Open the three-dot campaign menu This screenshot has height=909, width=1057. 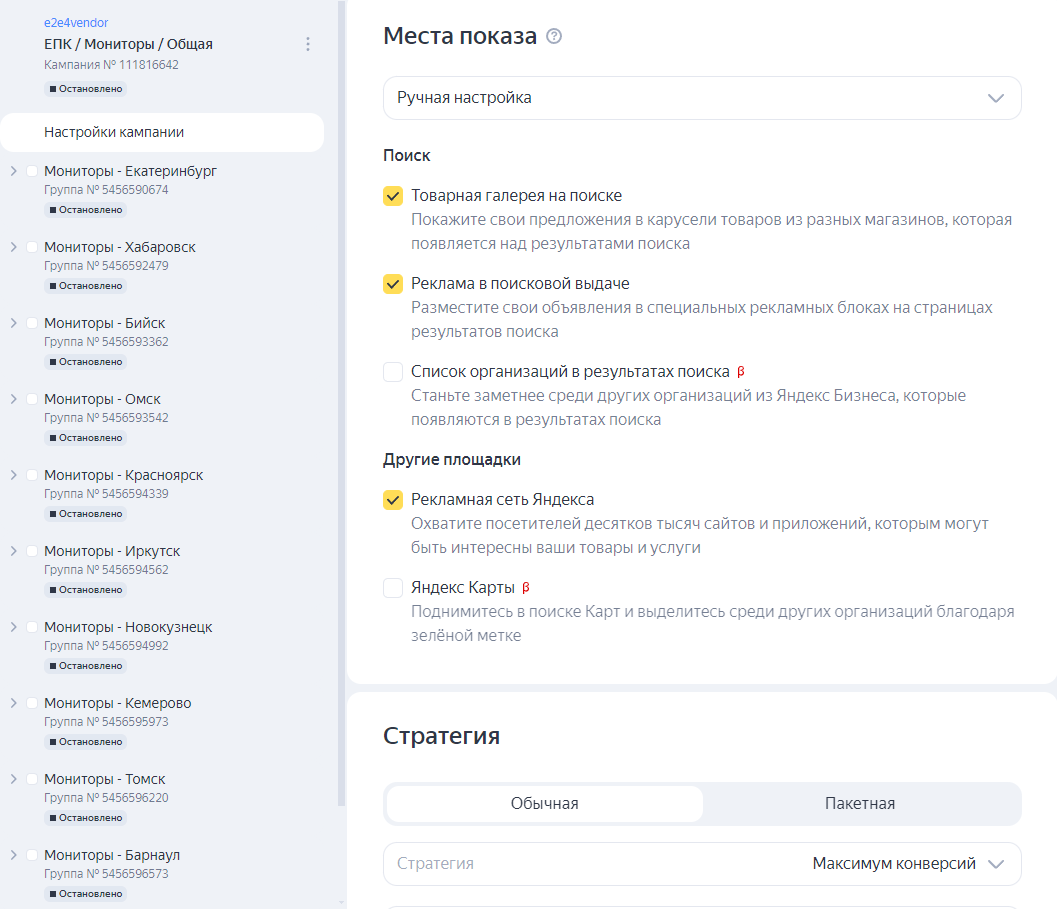(308, 44)
